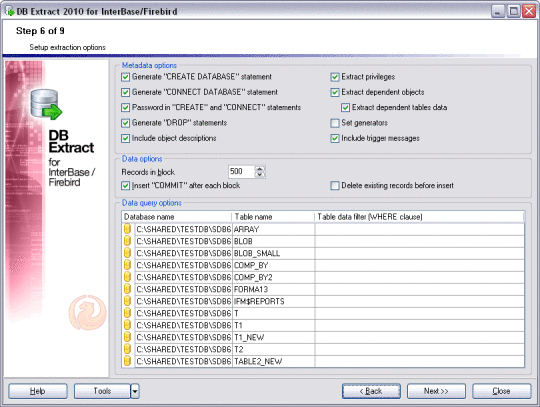The width and height of the screenshot is (540, 407).
Task: Click Table data filter column header
Action: tap(419, 217)
